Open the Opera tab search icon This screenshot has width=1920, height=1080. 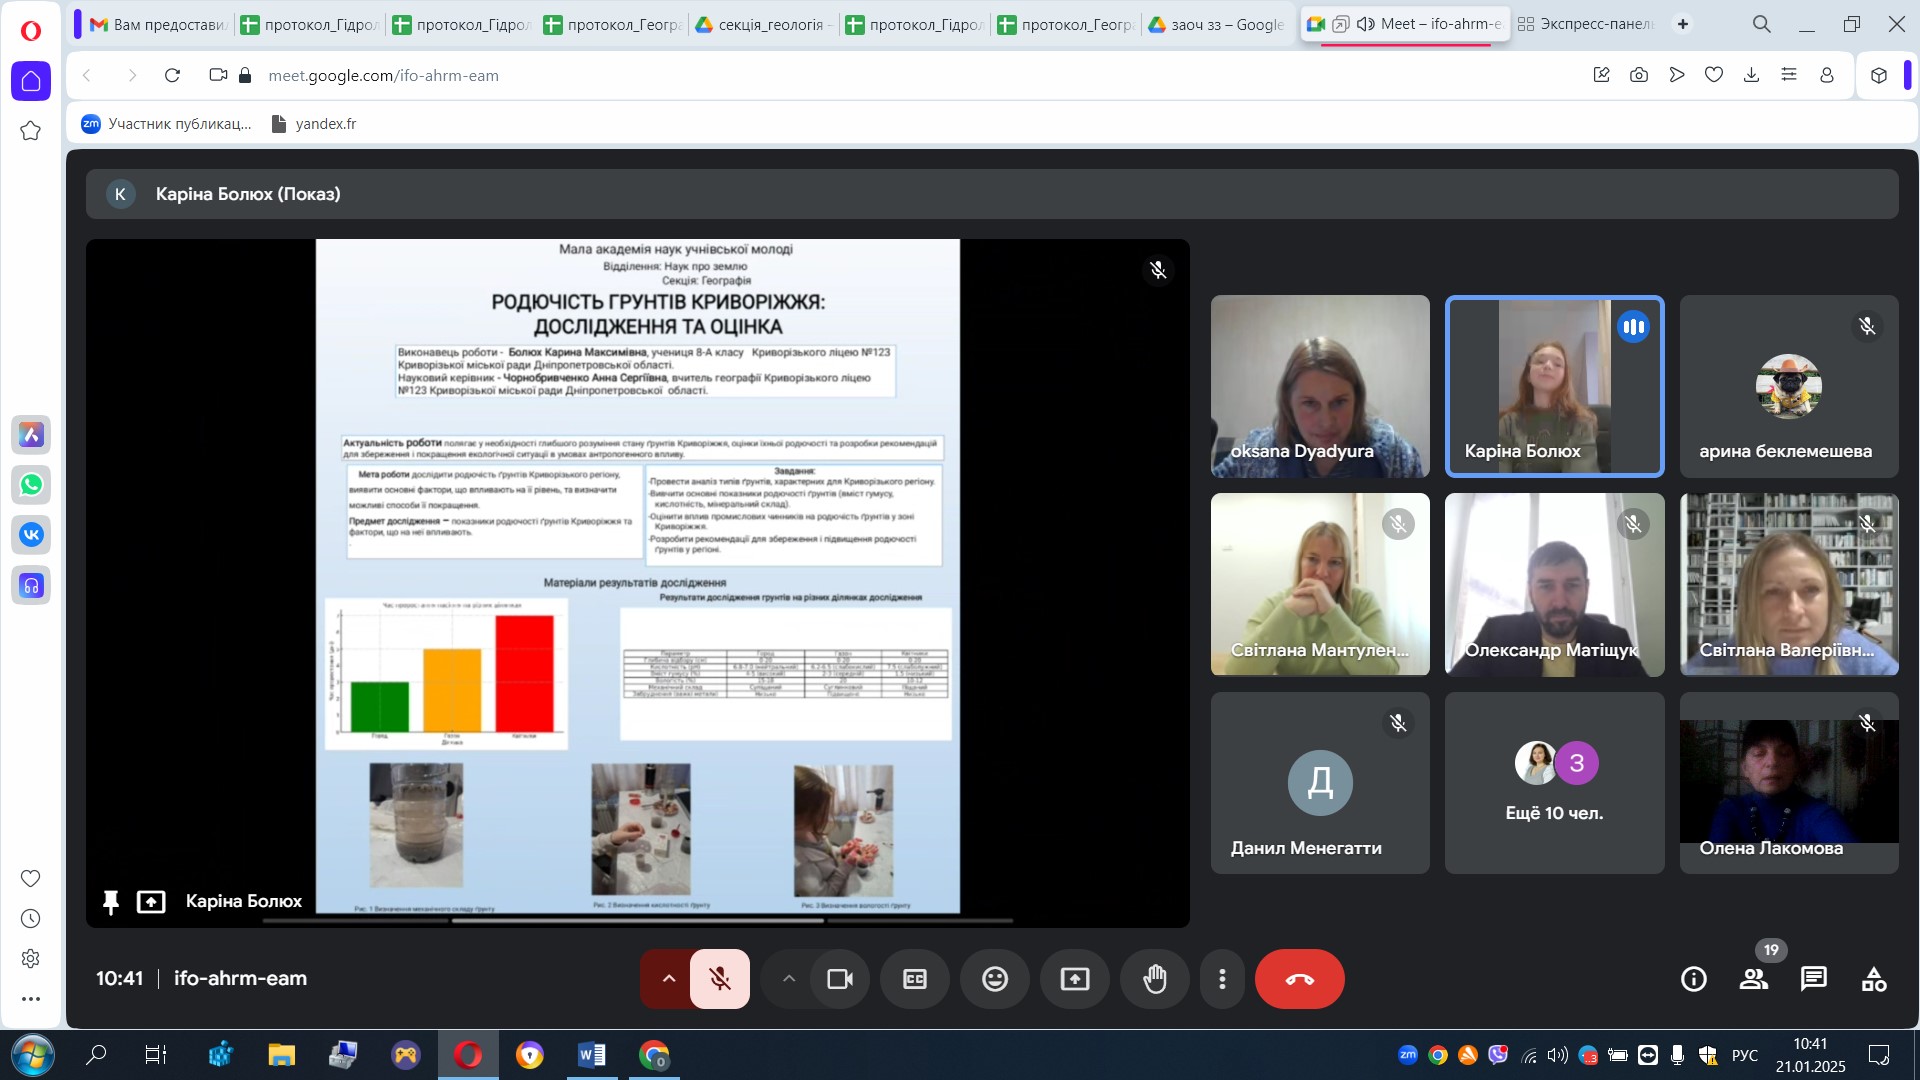click(x=1762, y=24)
